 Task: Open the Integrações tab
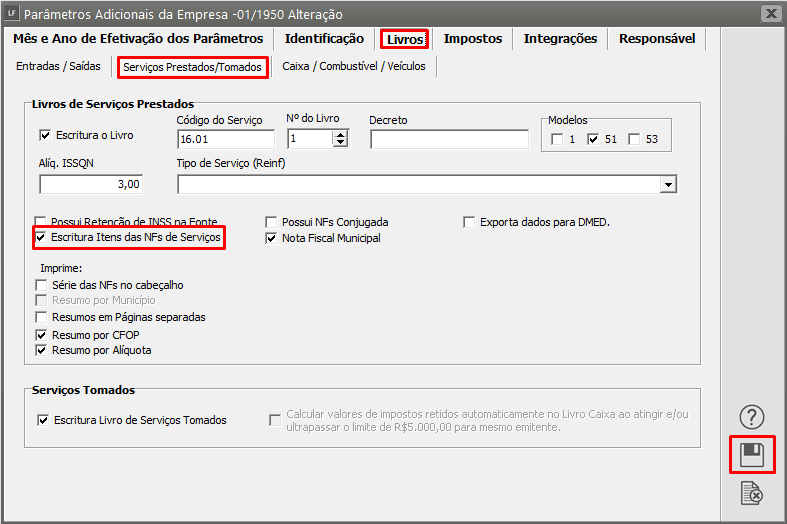tap(560, 39)
